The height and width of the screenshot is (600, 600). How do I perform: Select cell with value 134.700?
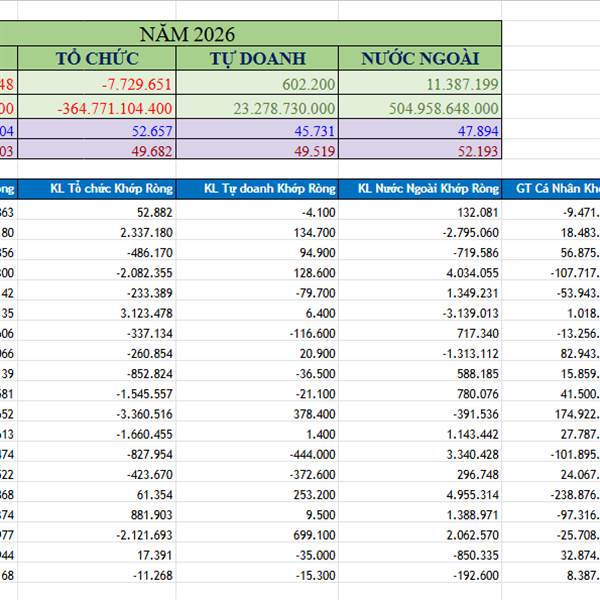click(x=257, y=232)
